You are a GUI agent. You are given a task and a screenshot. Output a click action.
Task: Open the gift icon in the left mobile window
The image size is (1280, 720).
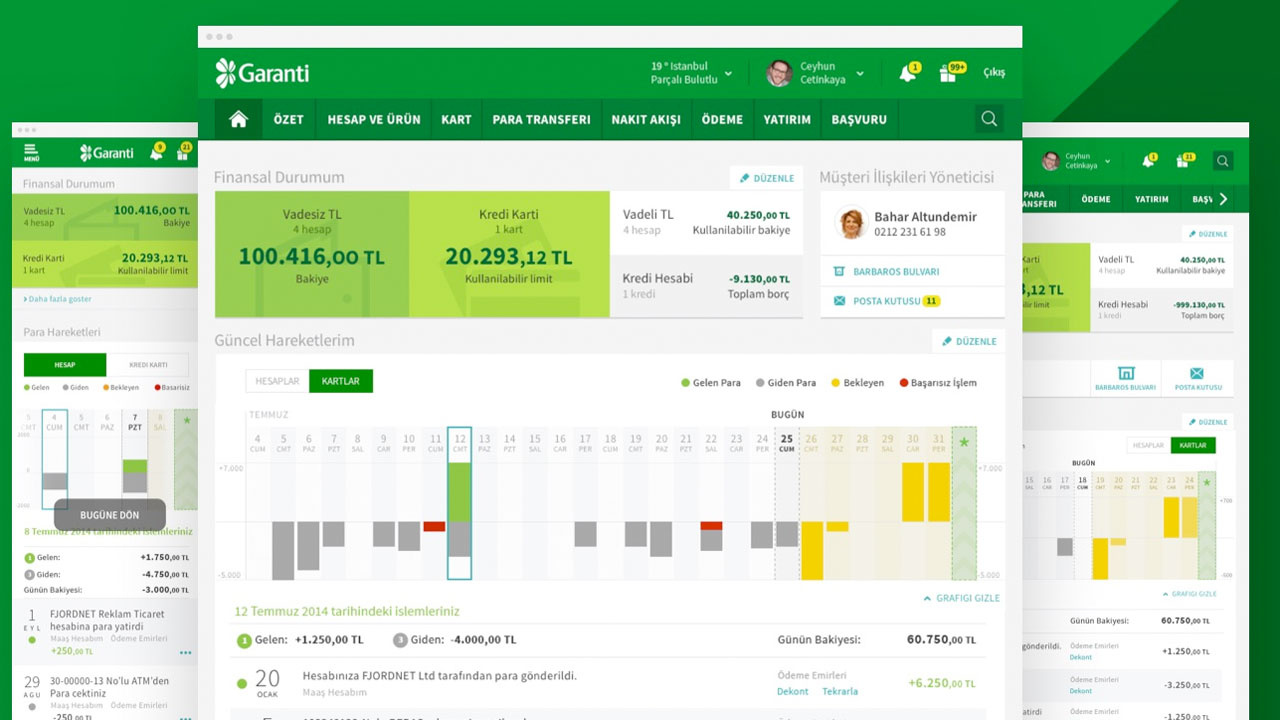(182, 152)
